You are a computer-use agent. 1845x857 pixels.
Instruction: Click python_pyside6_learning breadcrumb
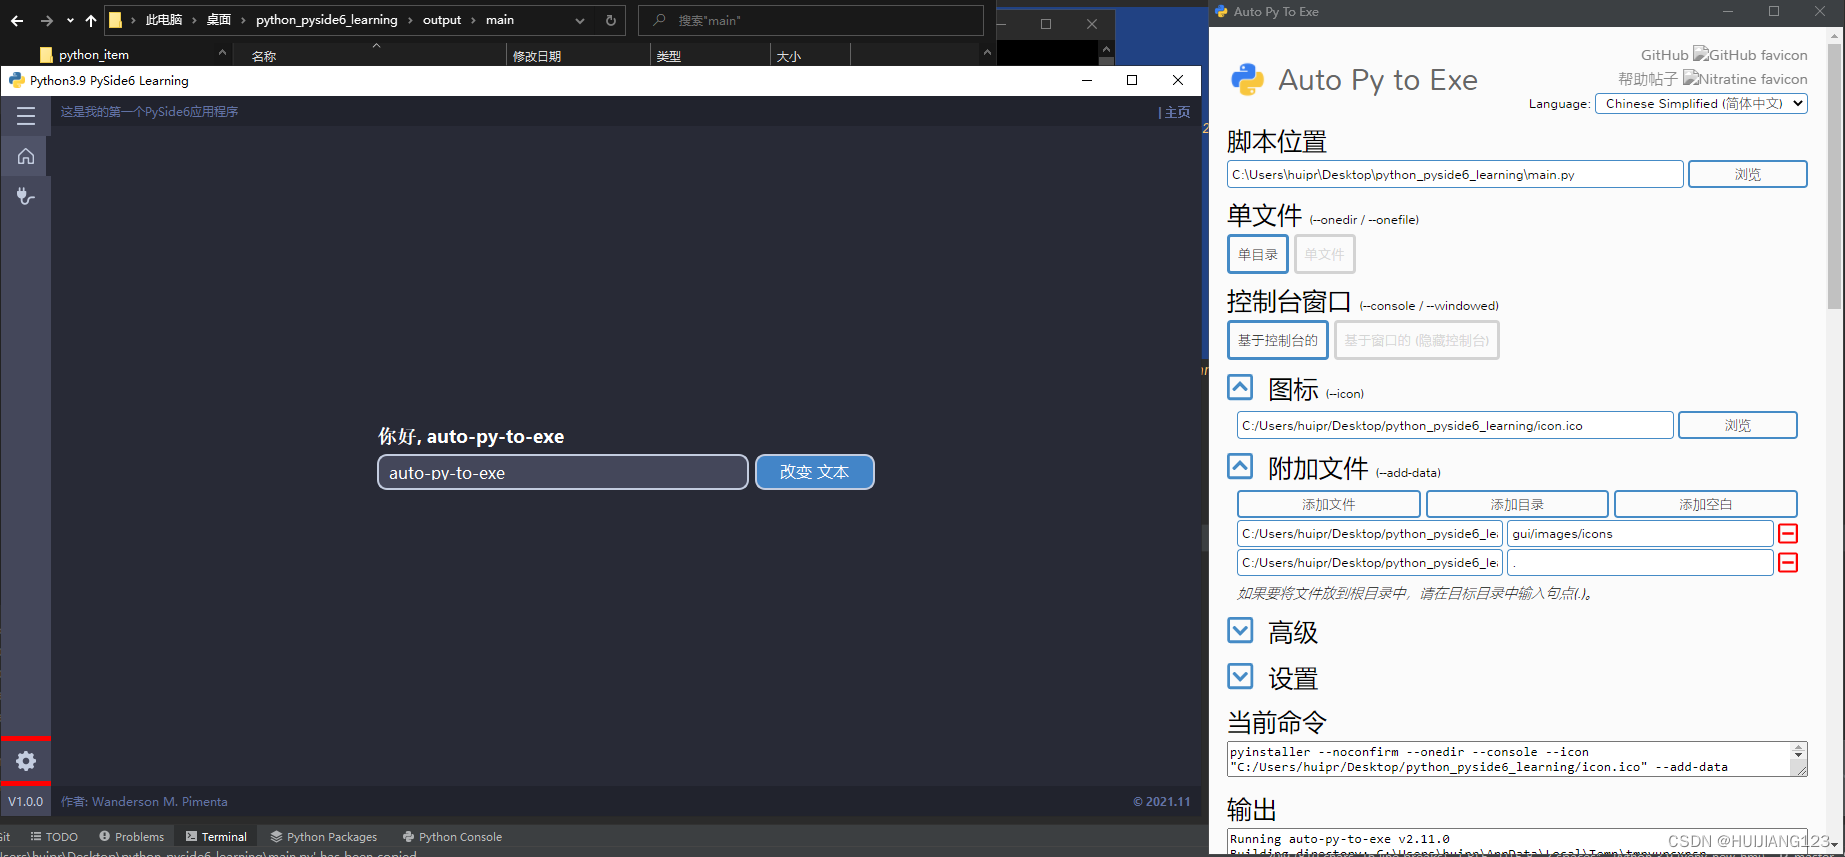point(326,20)
